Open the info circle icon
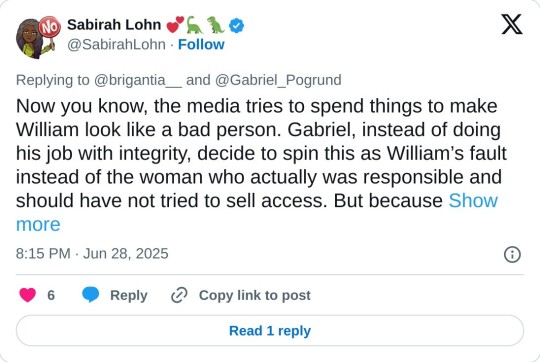This screenshot has width=540, height=362. (512, 255)
